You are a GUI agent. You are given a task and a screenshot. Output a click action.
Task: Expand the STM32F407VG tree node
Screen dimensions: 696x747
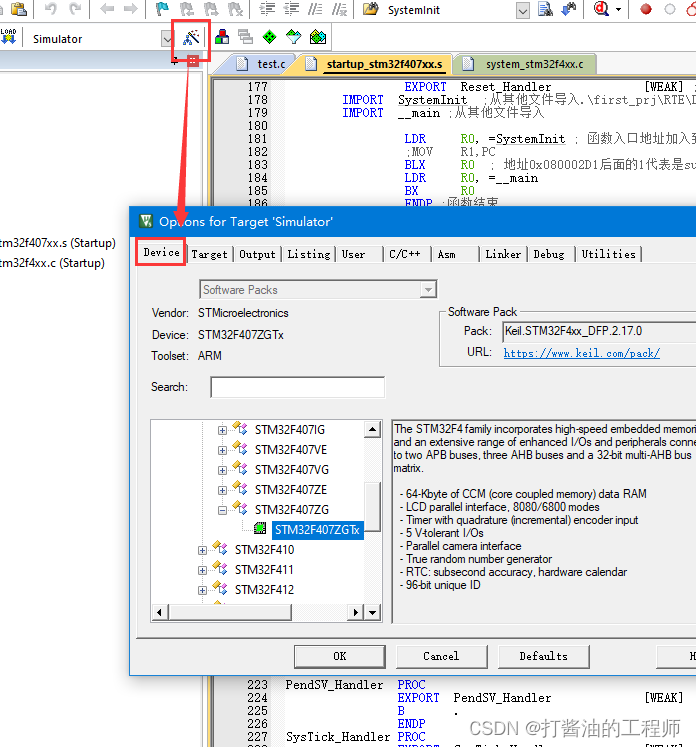pos(222,470)
